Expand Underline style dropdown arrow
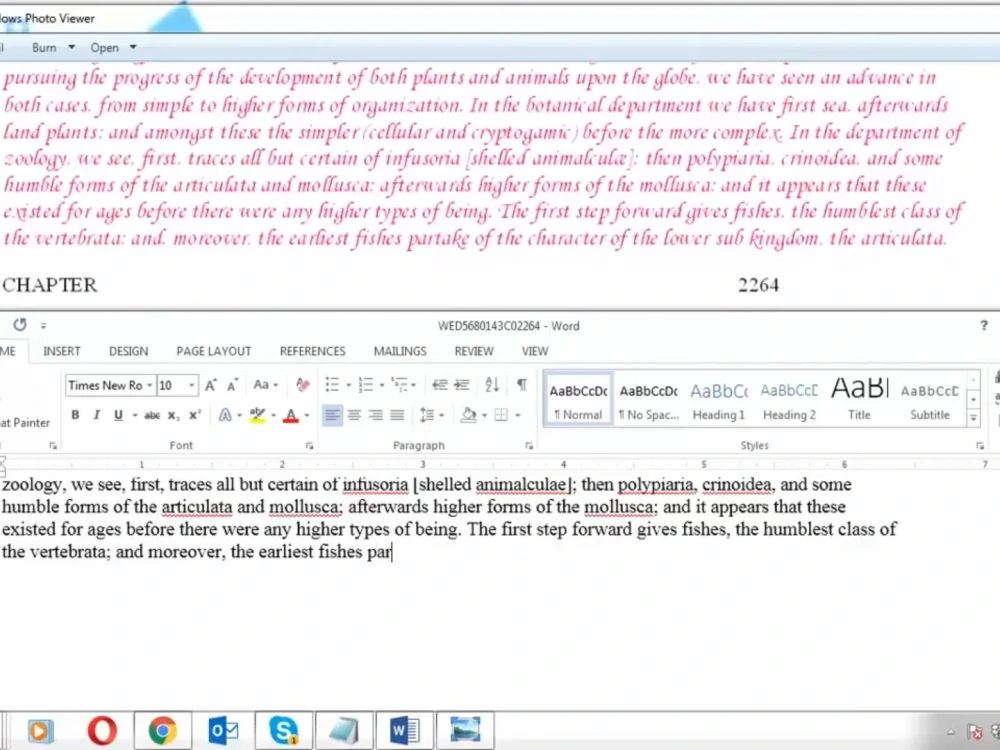This screenshot has width=1000, height=750. coord(135,416)
